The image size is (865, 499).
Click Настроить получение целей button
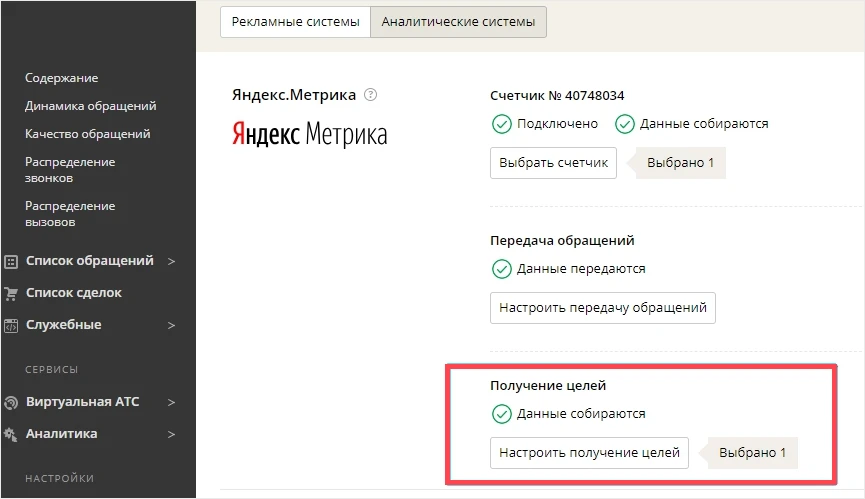[x=589, y=453]
